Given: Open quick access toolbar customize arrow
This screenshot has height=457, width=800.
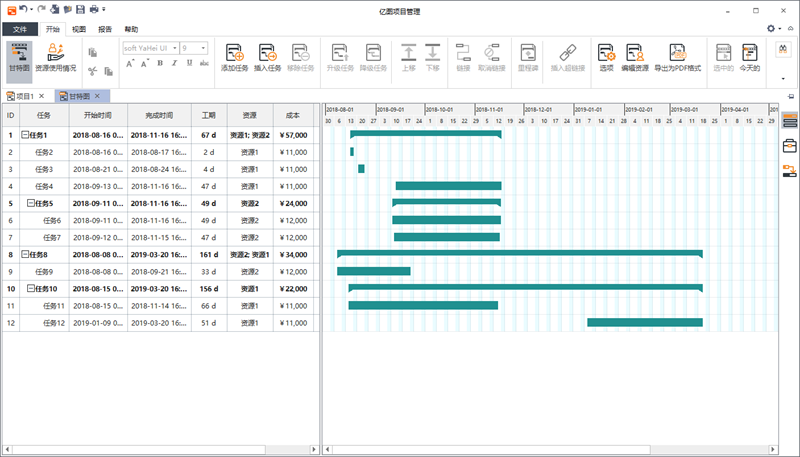Looking at the screenshot, I should (x=104, y=9).
